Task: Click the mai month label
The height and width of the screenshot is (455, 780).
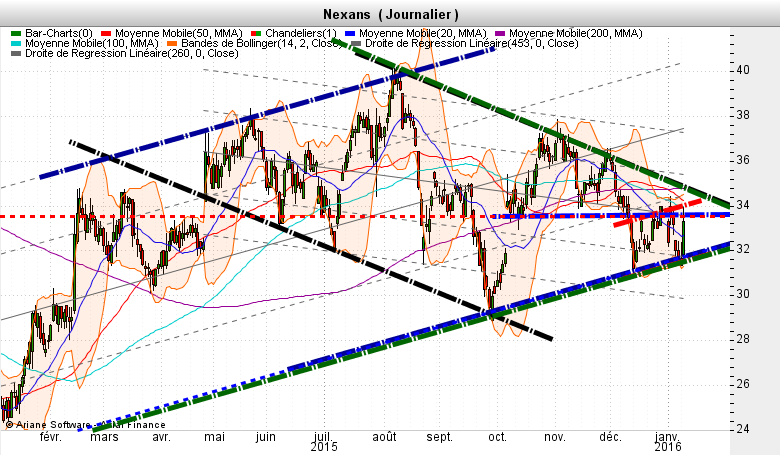Action: (x=214, y=437)
